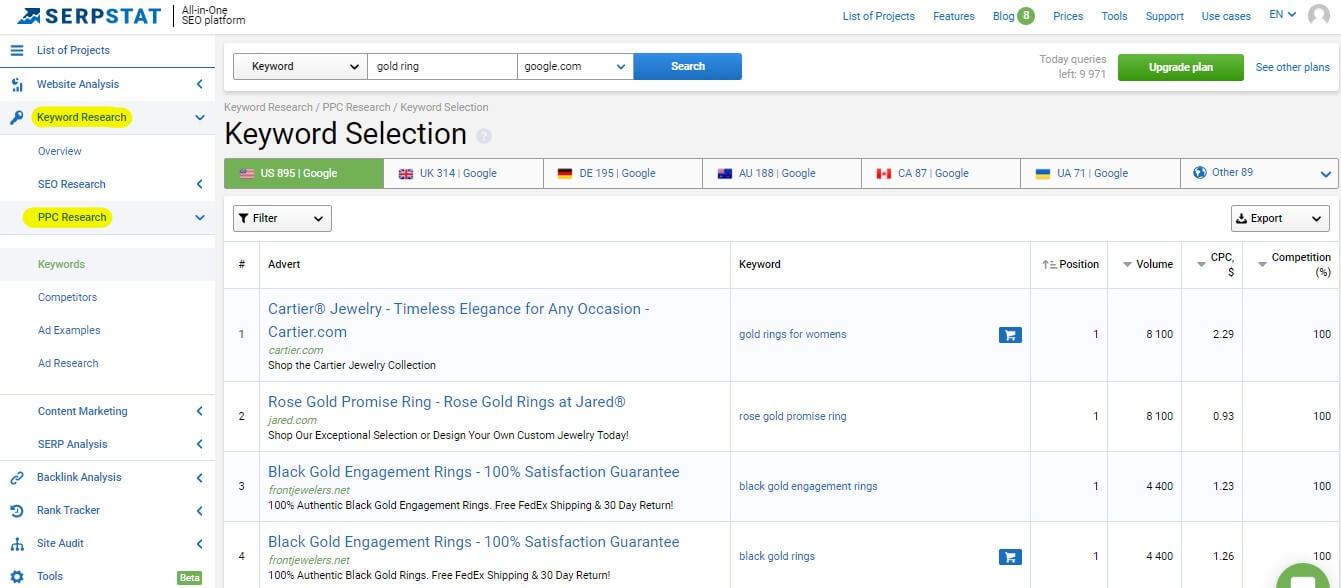
Task: Click the search field containing 'gold ring'
Action: (x=442, y=66)
